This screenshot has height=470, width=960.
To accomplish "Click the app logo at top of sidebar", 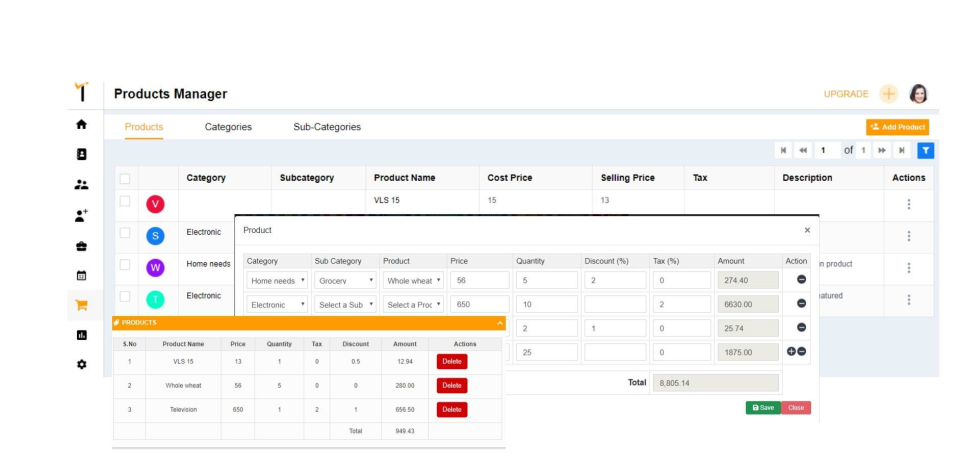I will (81, 92).
